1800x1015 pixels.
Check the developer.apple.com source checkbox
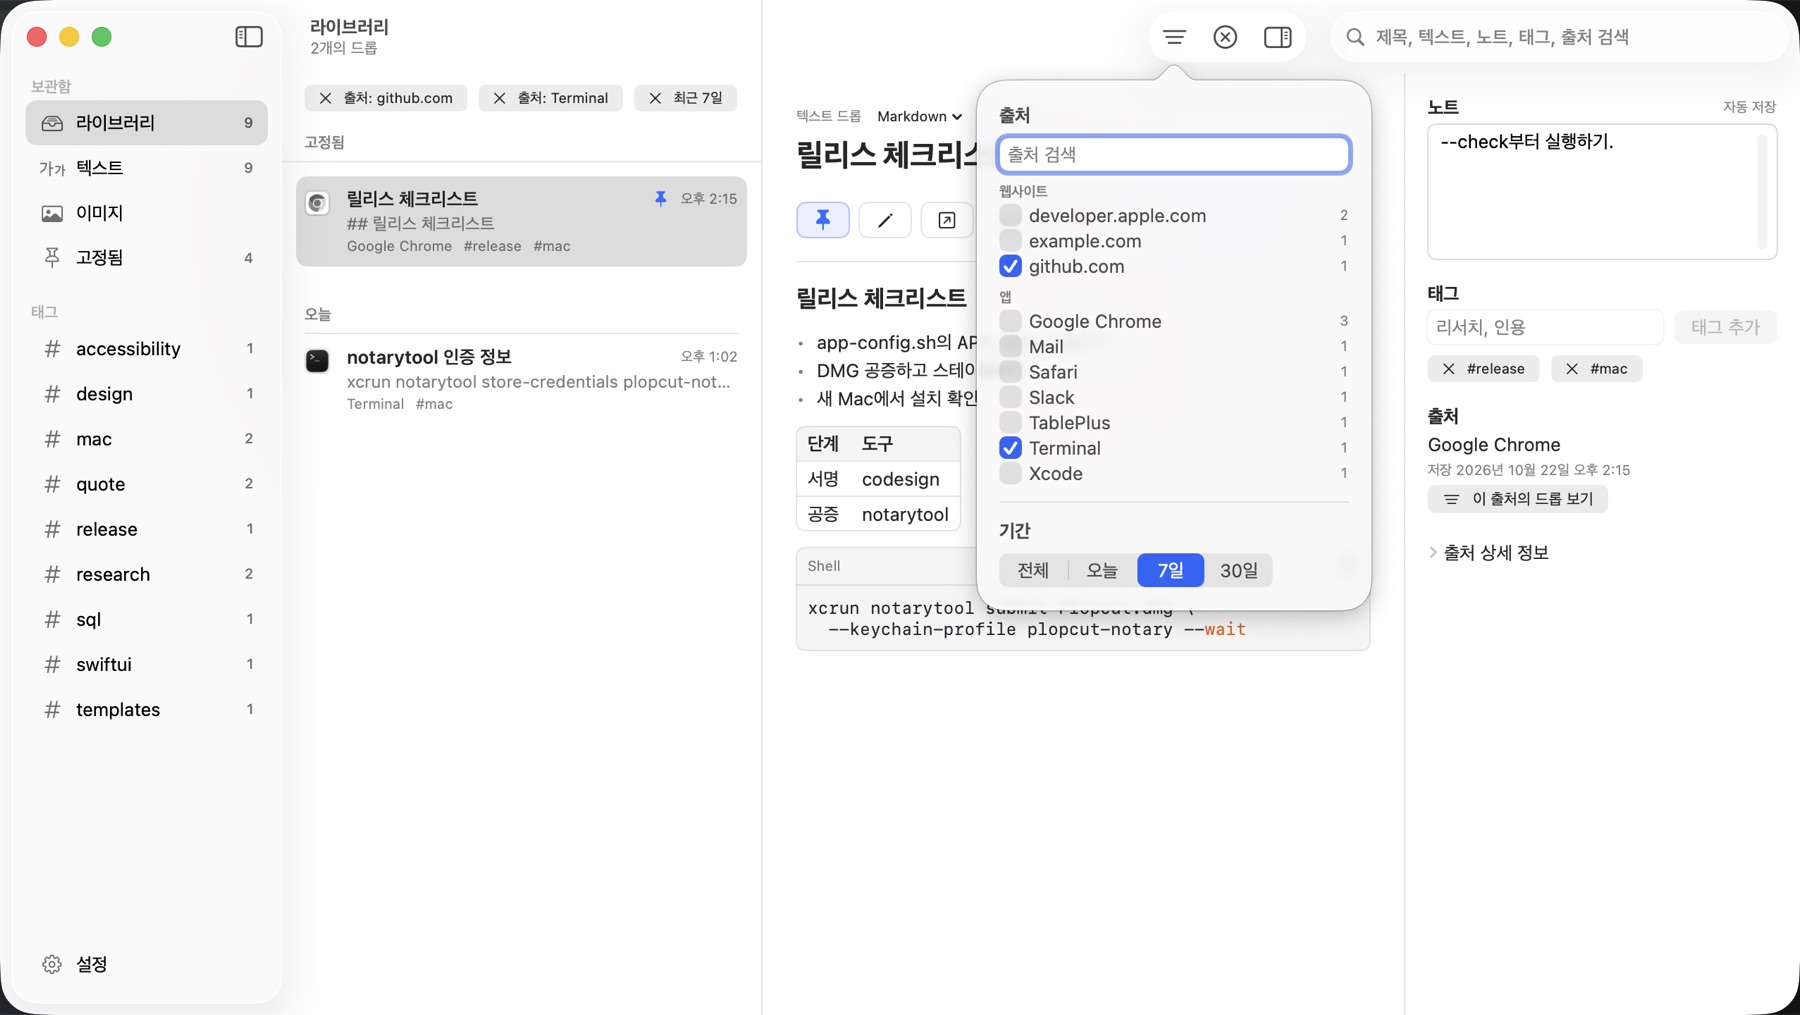click(1010, 215)
